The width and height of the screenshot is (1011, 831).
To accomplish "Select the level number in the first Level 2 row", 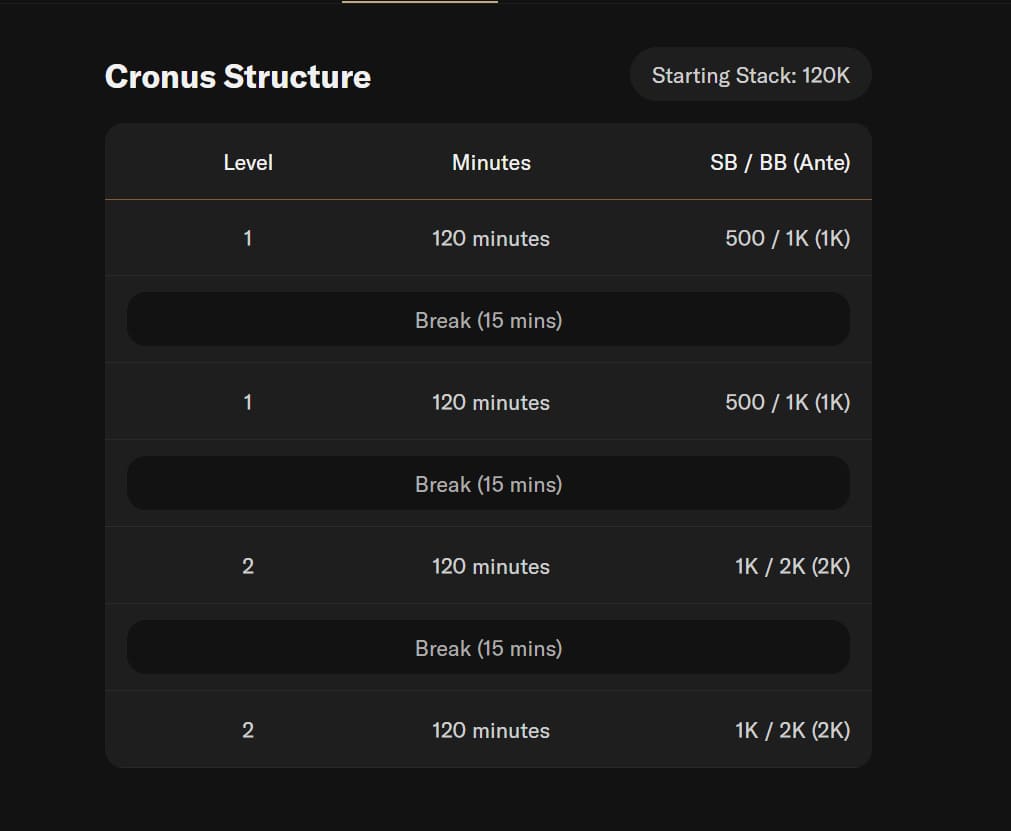I will click(x=248, y=566).
